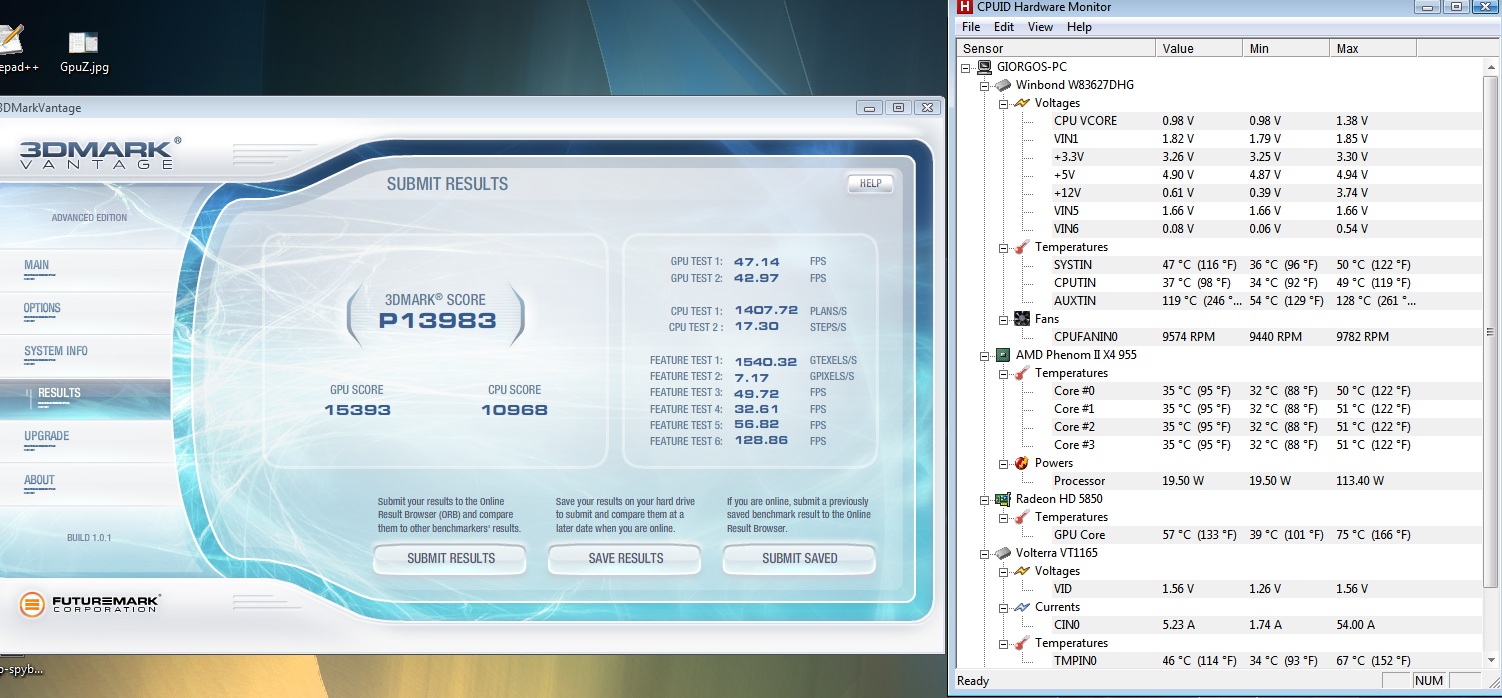Screen dimensions: 1502x698
Task: Click the Winbond W83627DHG chip icon
Action: (1003, 85)
